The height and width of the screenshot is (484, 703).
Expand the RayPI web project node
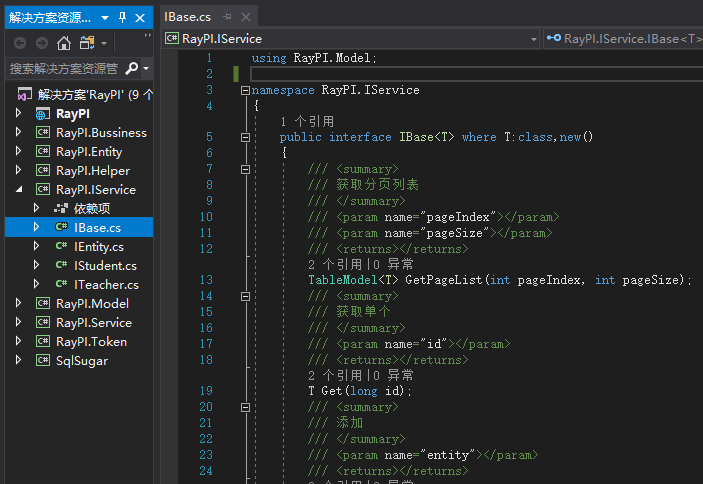click(x=18, y=113)
